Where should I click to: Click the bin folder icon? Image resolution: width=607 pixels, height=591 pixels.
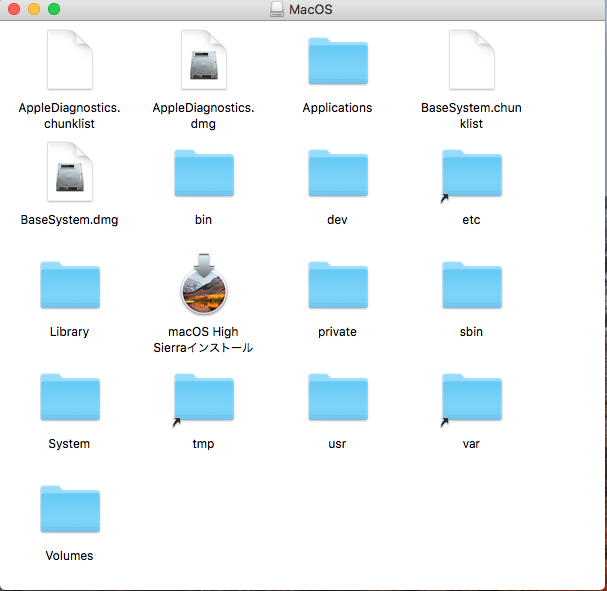click(x=204, y=175)
